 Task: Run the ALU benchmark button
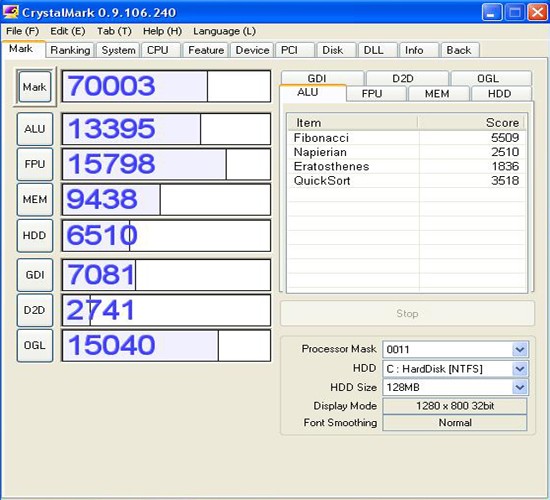tap(35, 129)
